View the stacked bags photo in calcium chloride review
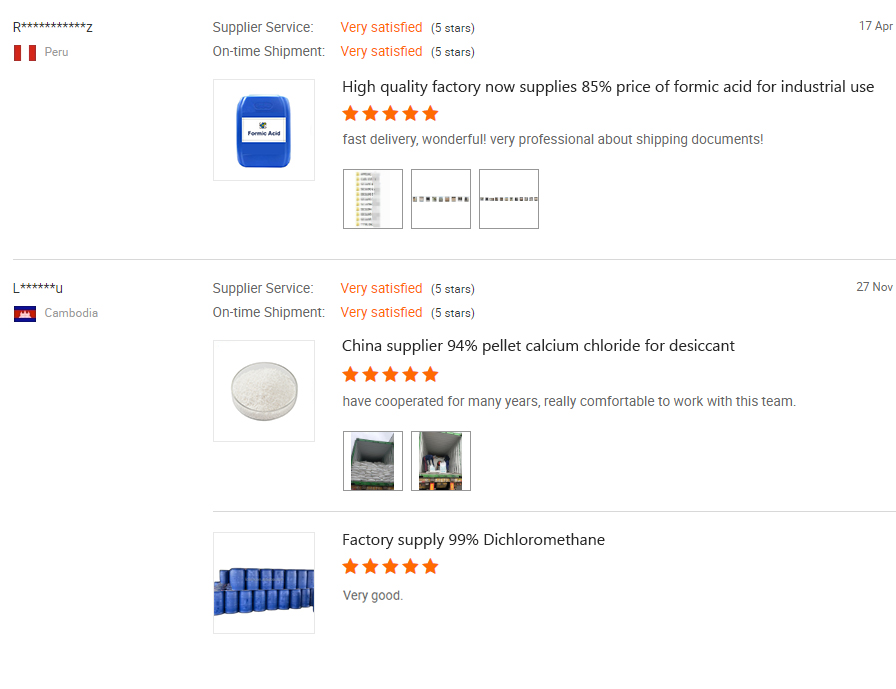Image resolution: width=896 pixels, height=689 pixels. tap(373, 461)
